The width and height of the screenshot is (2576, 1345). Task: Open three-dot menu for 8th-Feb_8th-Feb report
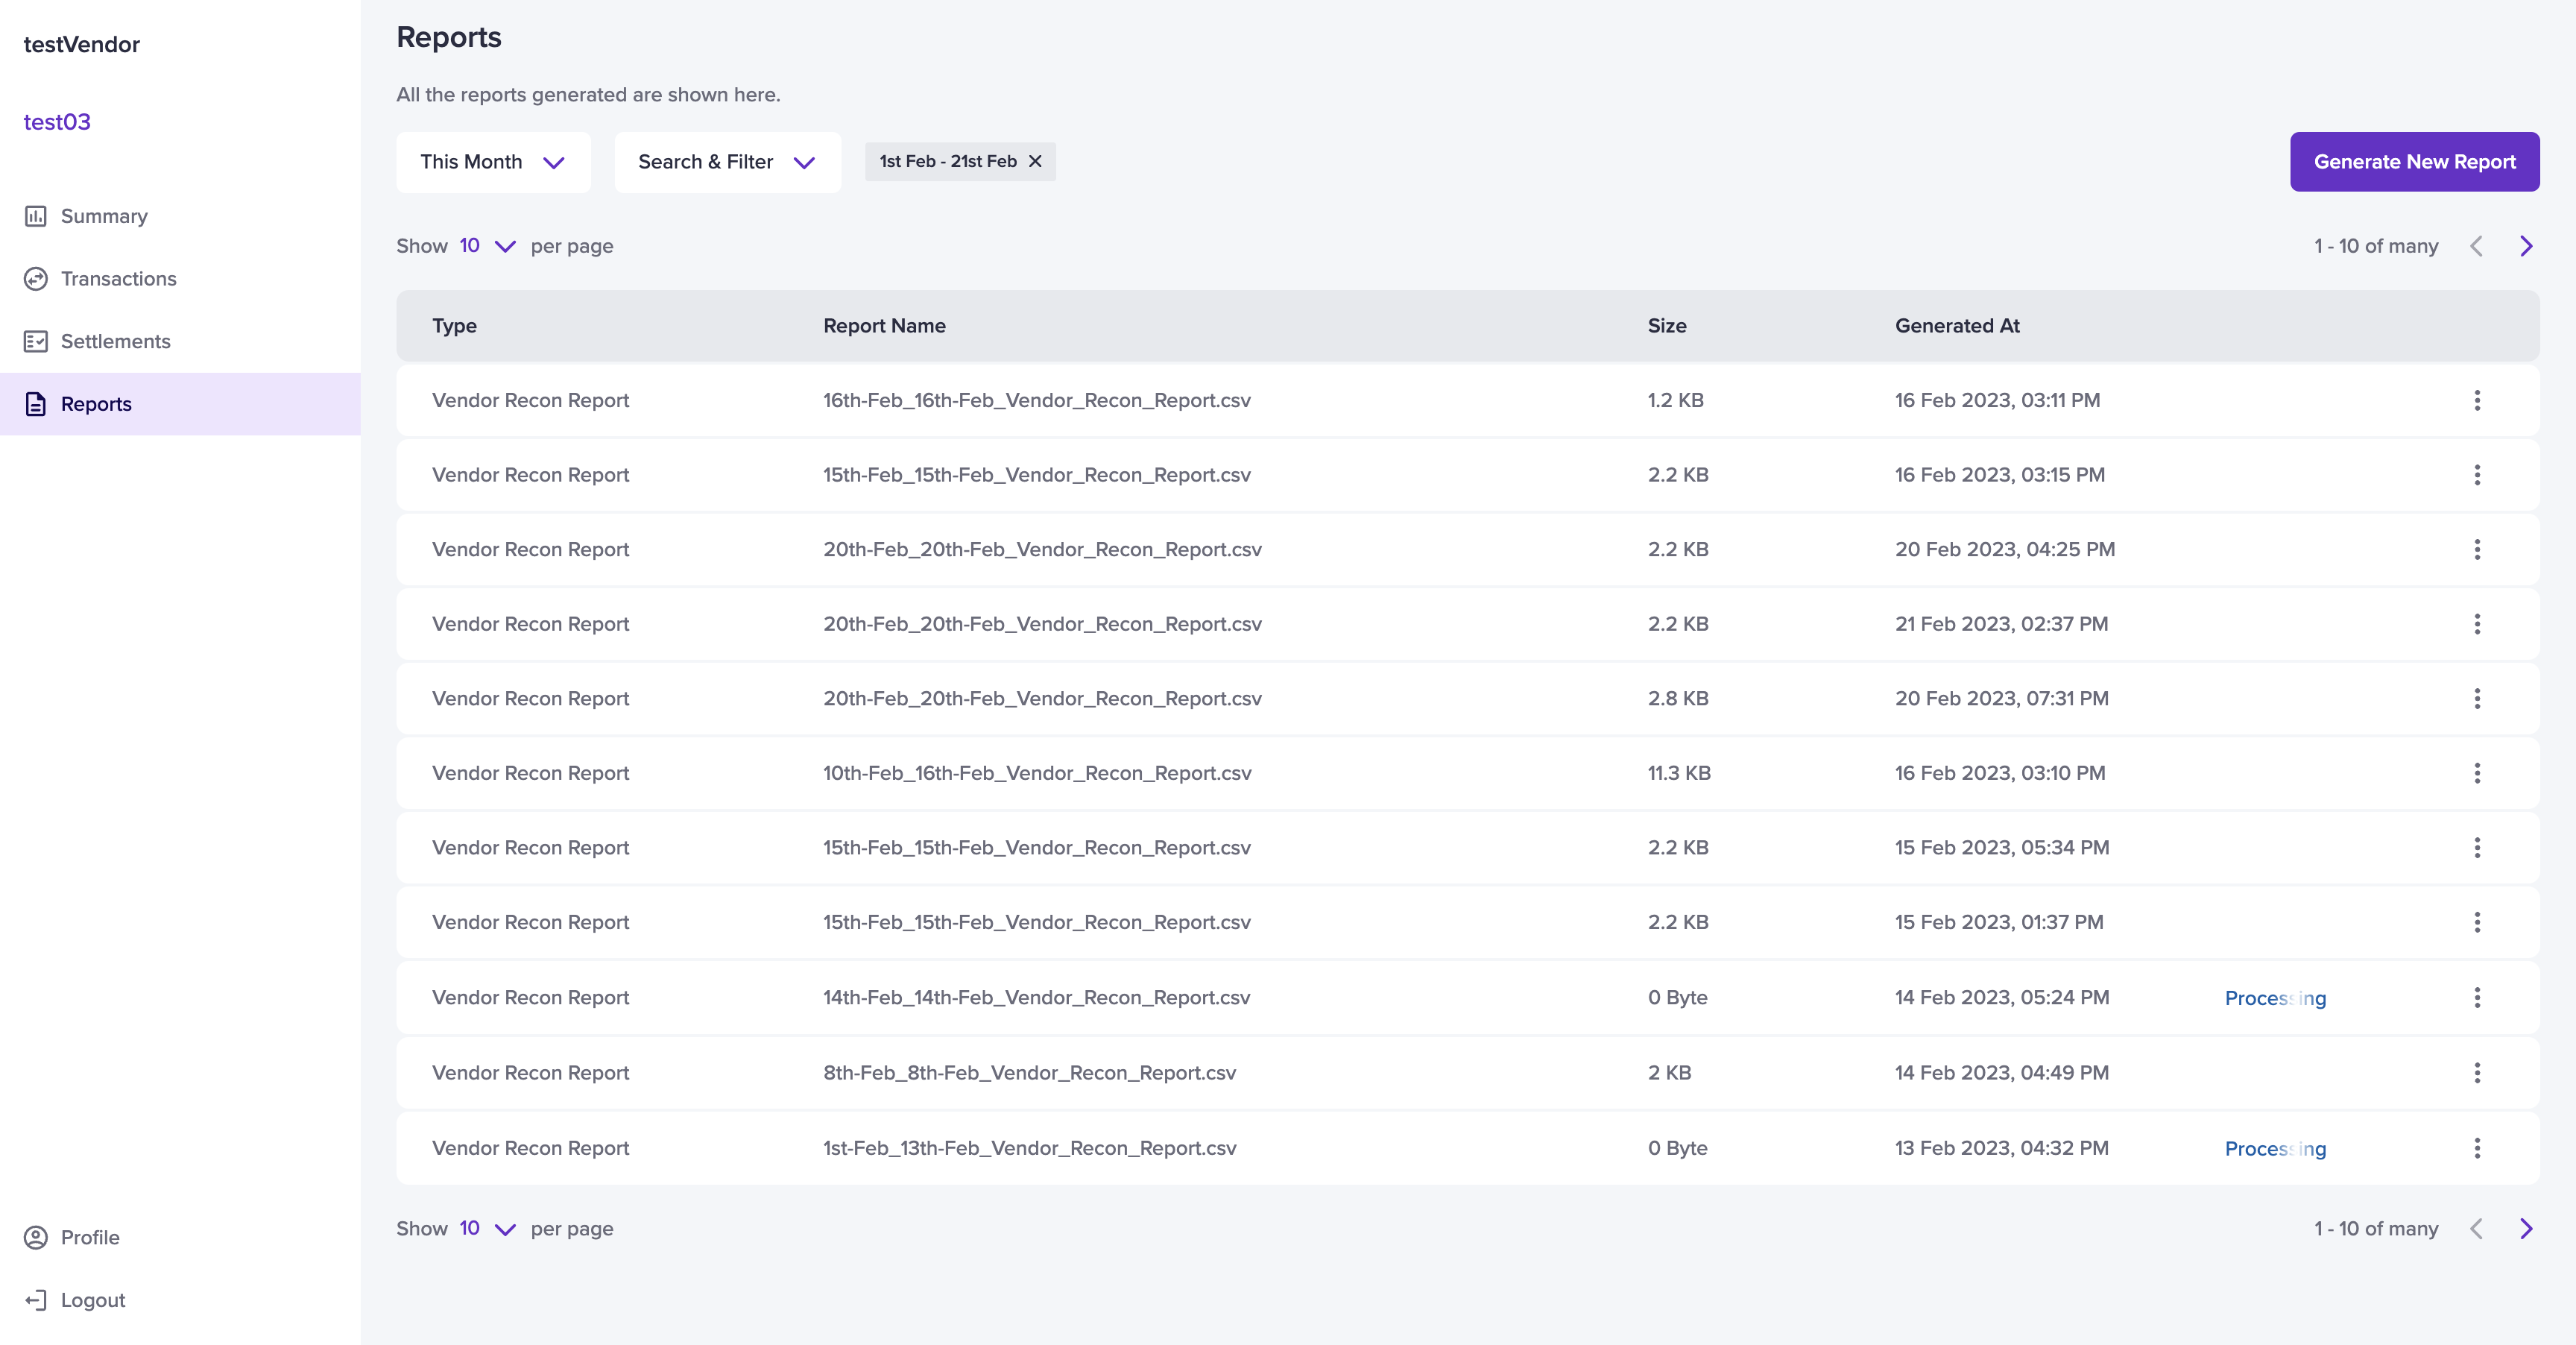2477,1073
